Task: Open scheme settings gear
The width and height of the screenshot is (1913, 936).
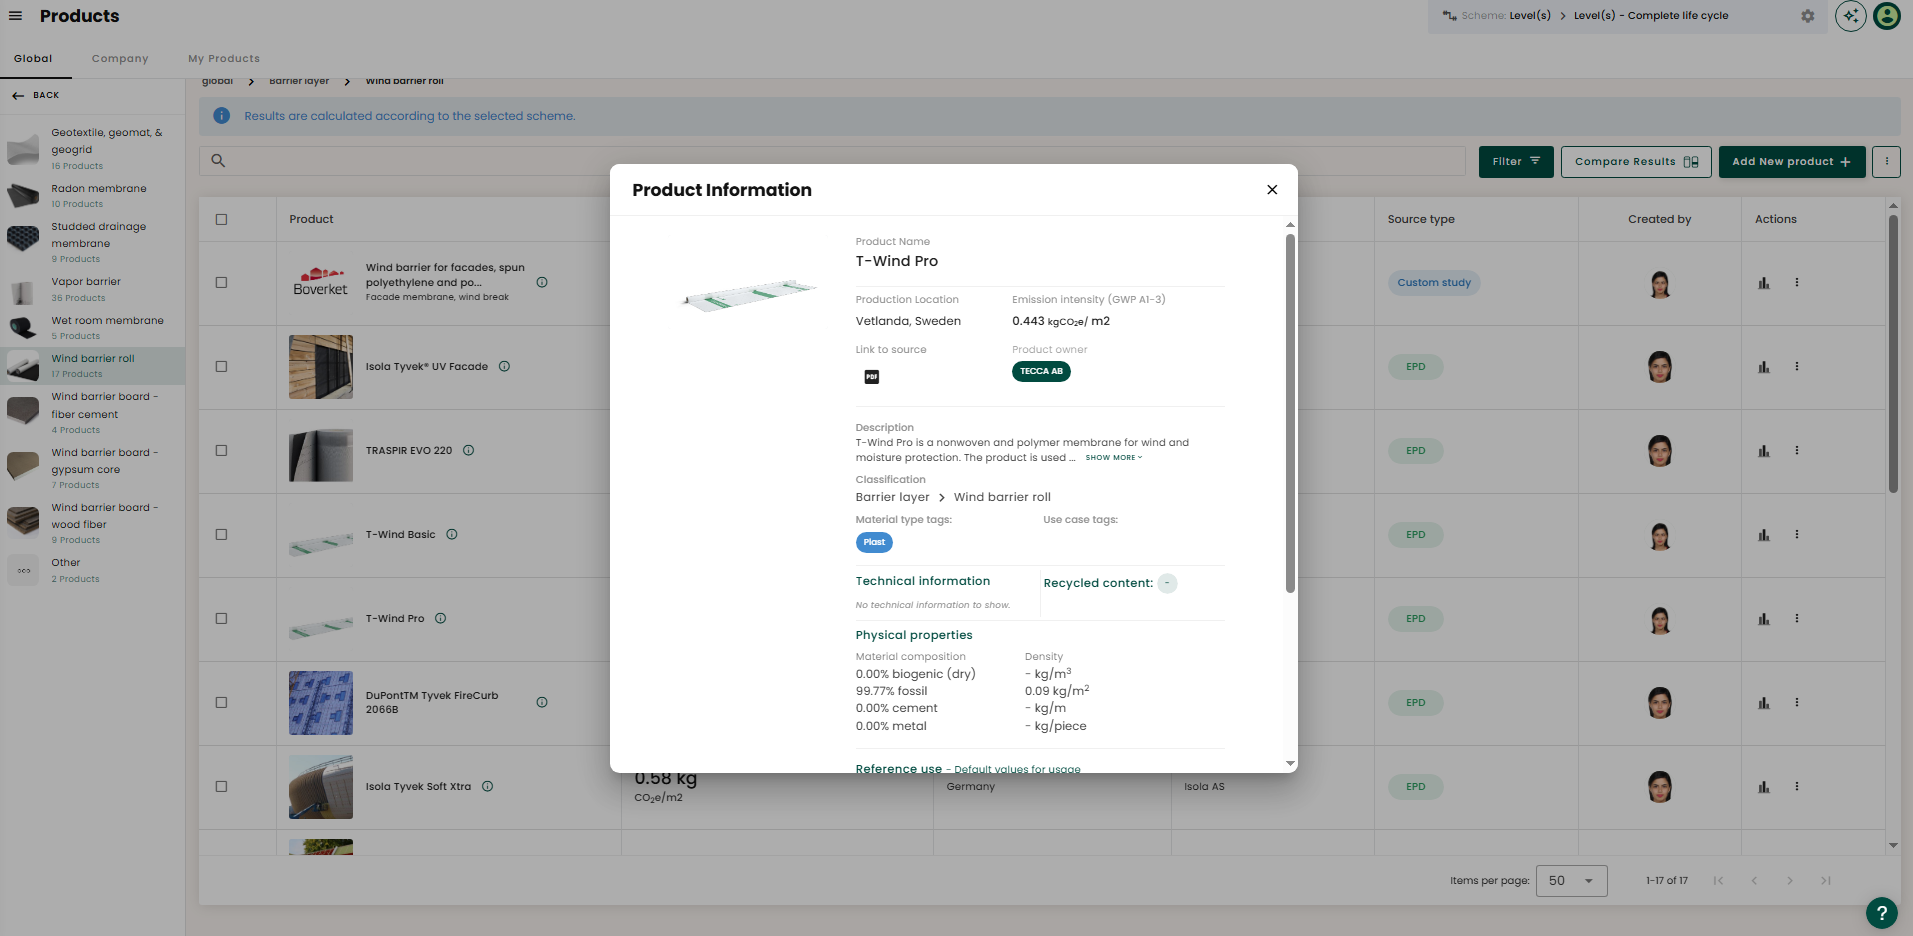Action: pos(1808,16)
